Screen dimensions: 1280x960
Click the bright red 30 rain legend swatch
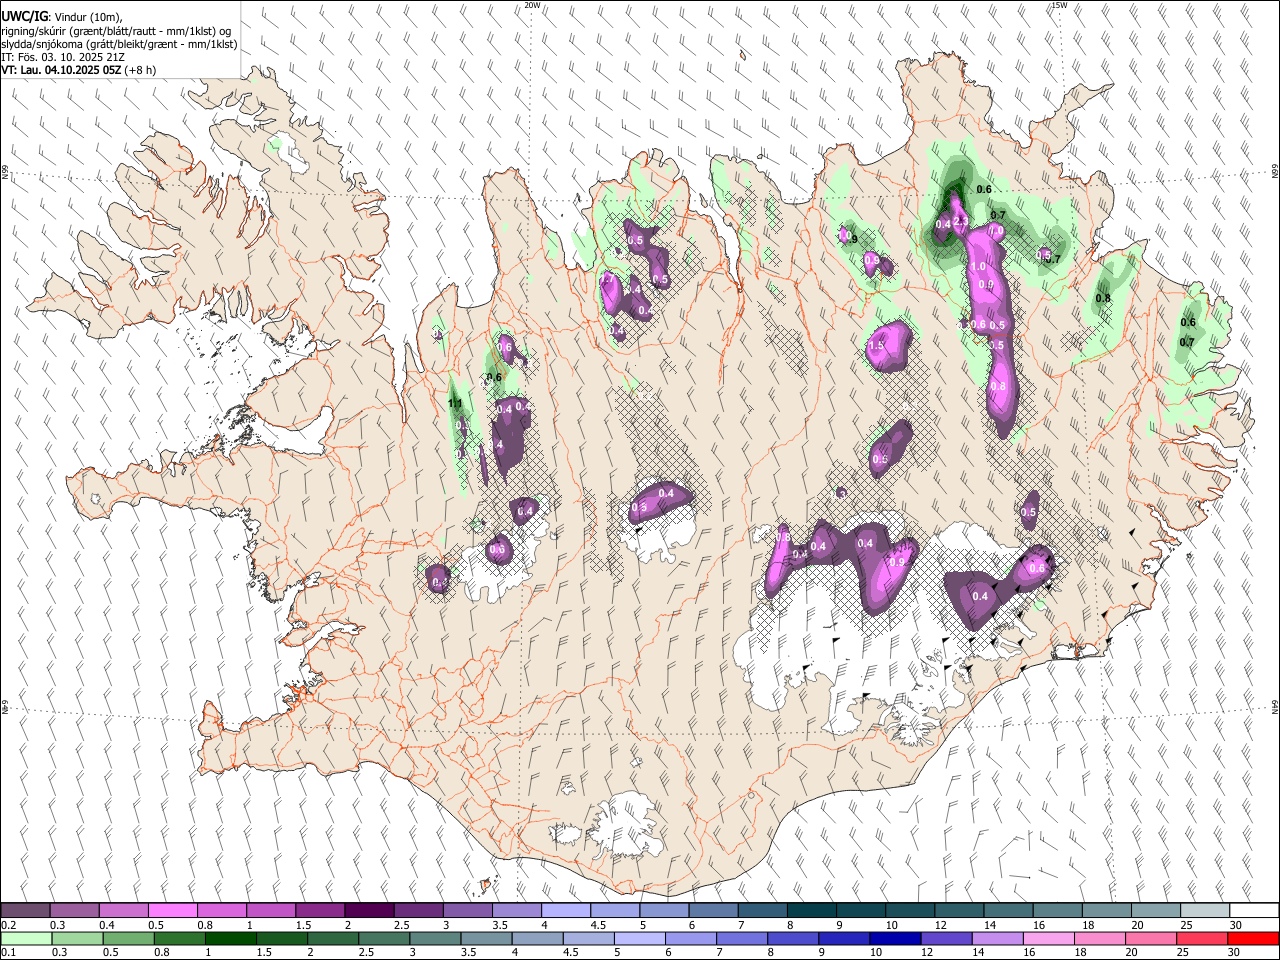[x=1254, y=938]
